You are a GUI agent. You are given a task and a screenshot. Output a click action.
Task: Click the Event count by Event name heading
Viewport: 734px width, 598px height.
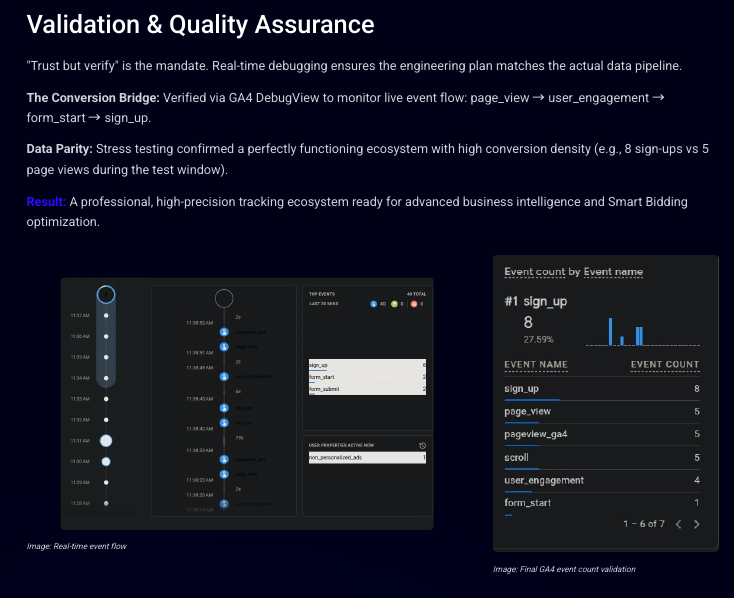coord(573,272)
